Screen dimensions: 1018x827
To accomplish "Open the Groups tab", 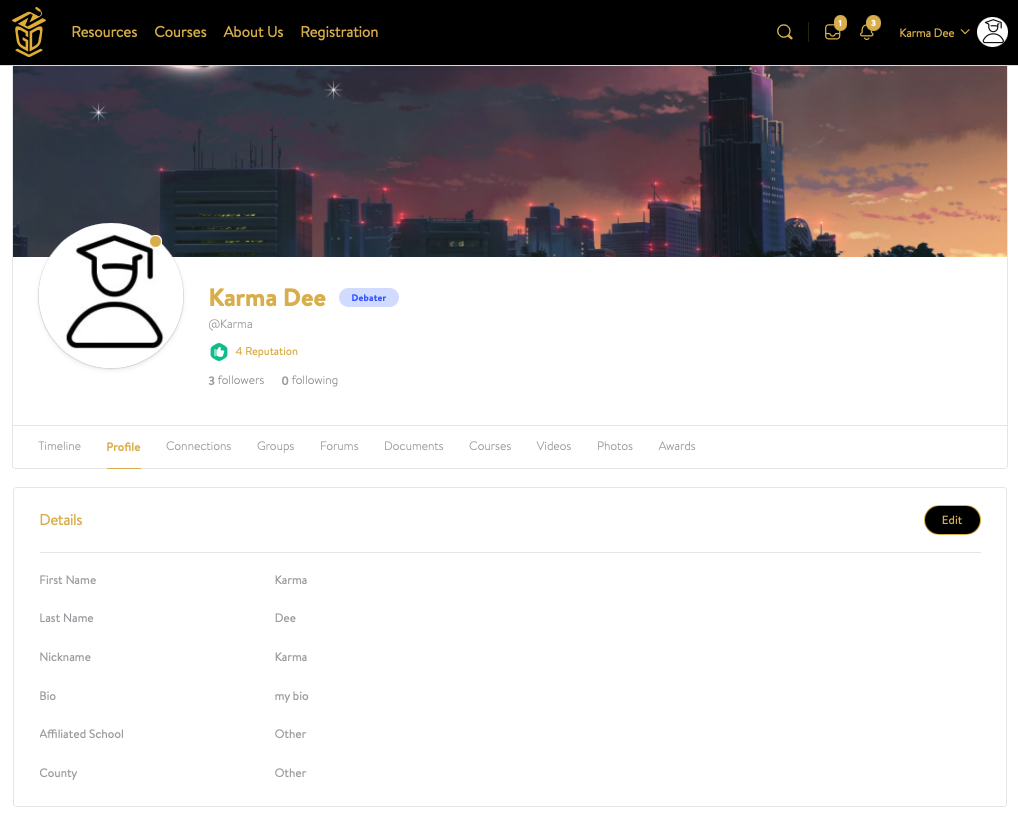I will tap(275, 446).
